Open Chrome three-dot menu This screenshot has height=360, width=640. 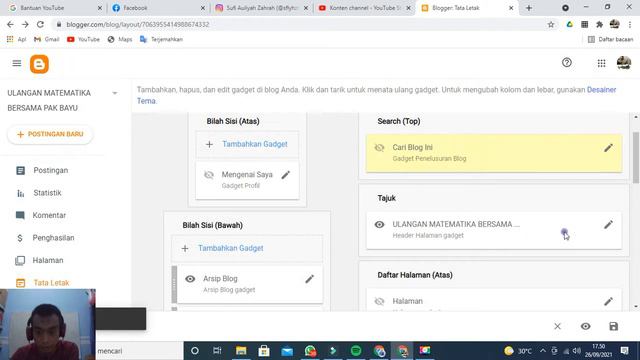tap(630, 24)
